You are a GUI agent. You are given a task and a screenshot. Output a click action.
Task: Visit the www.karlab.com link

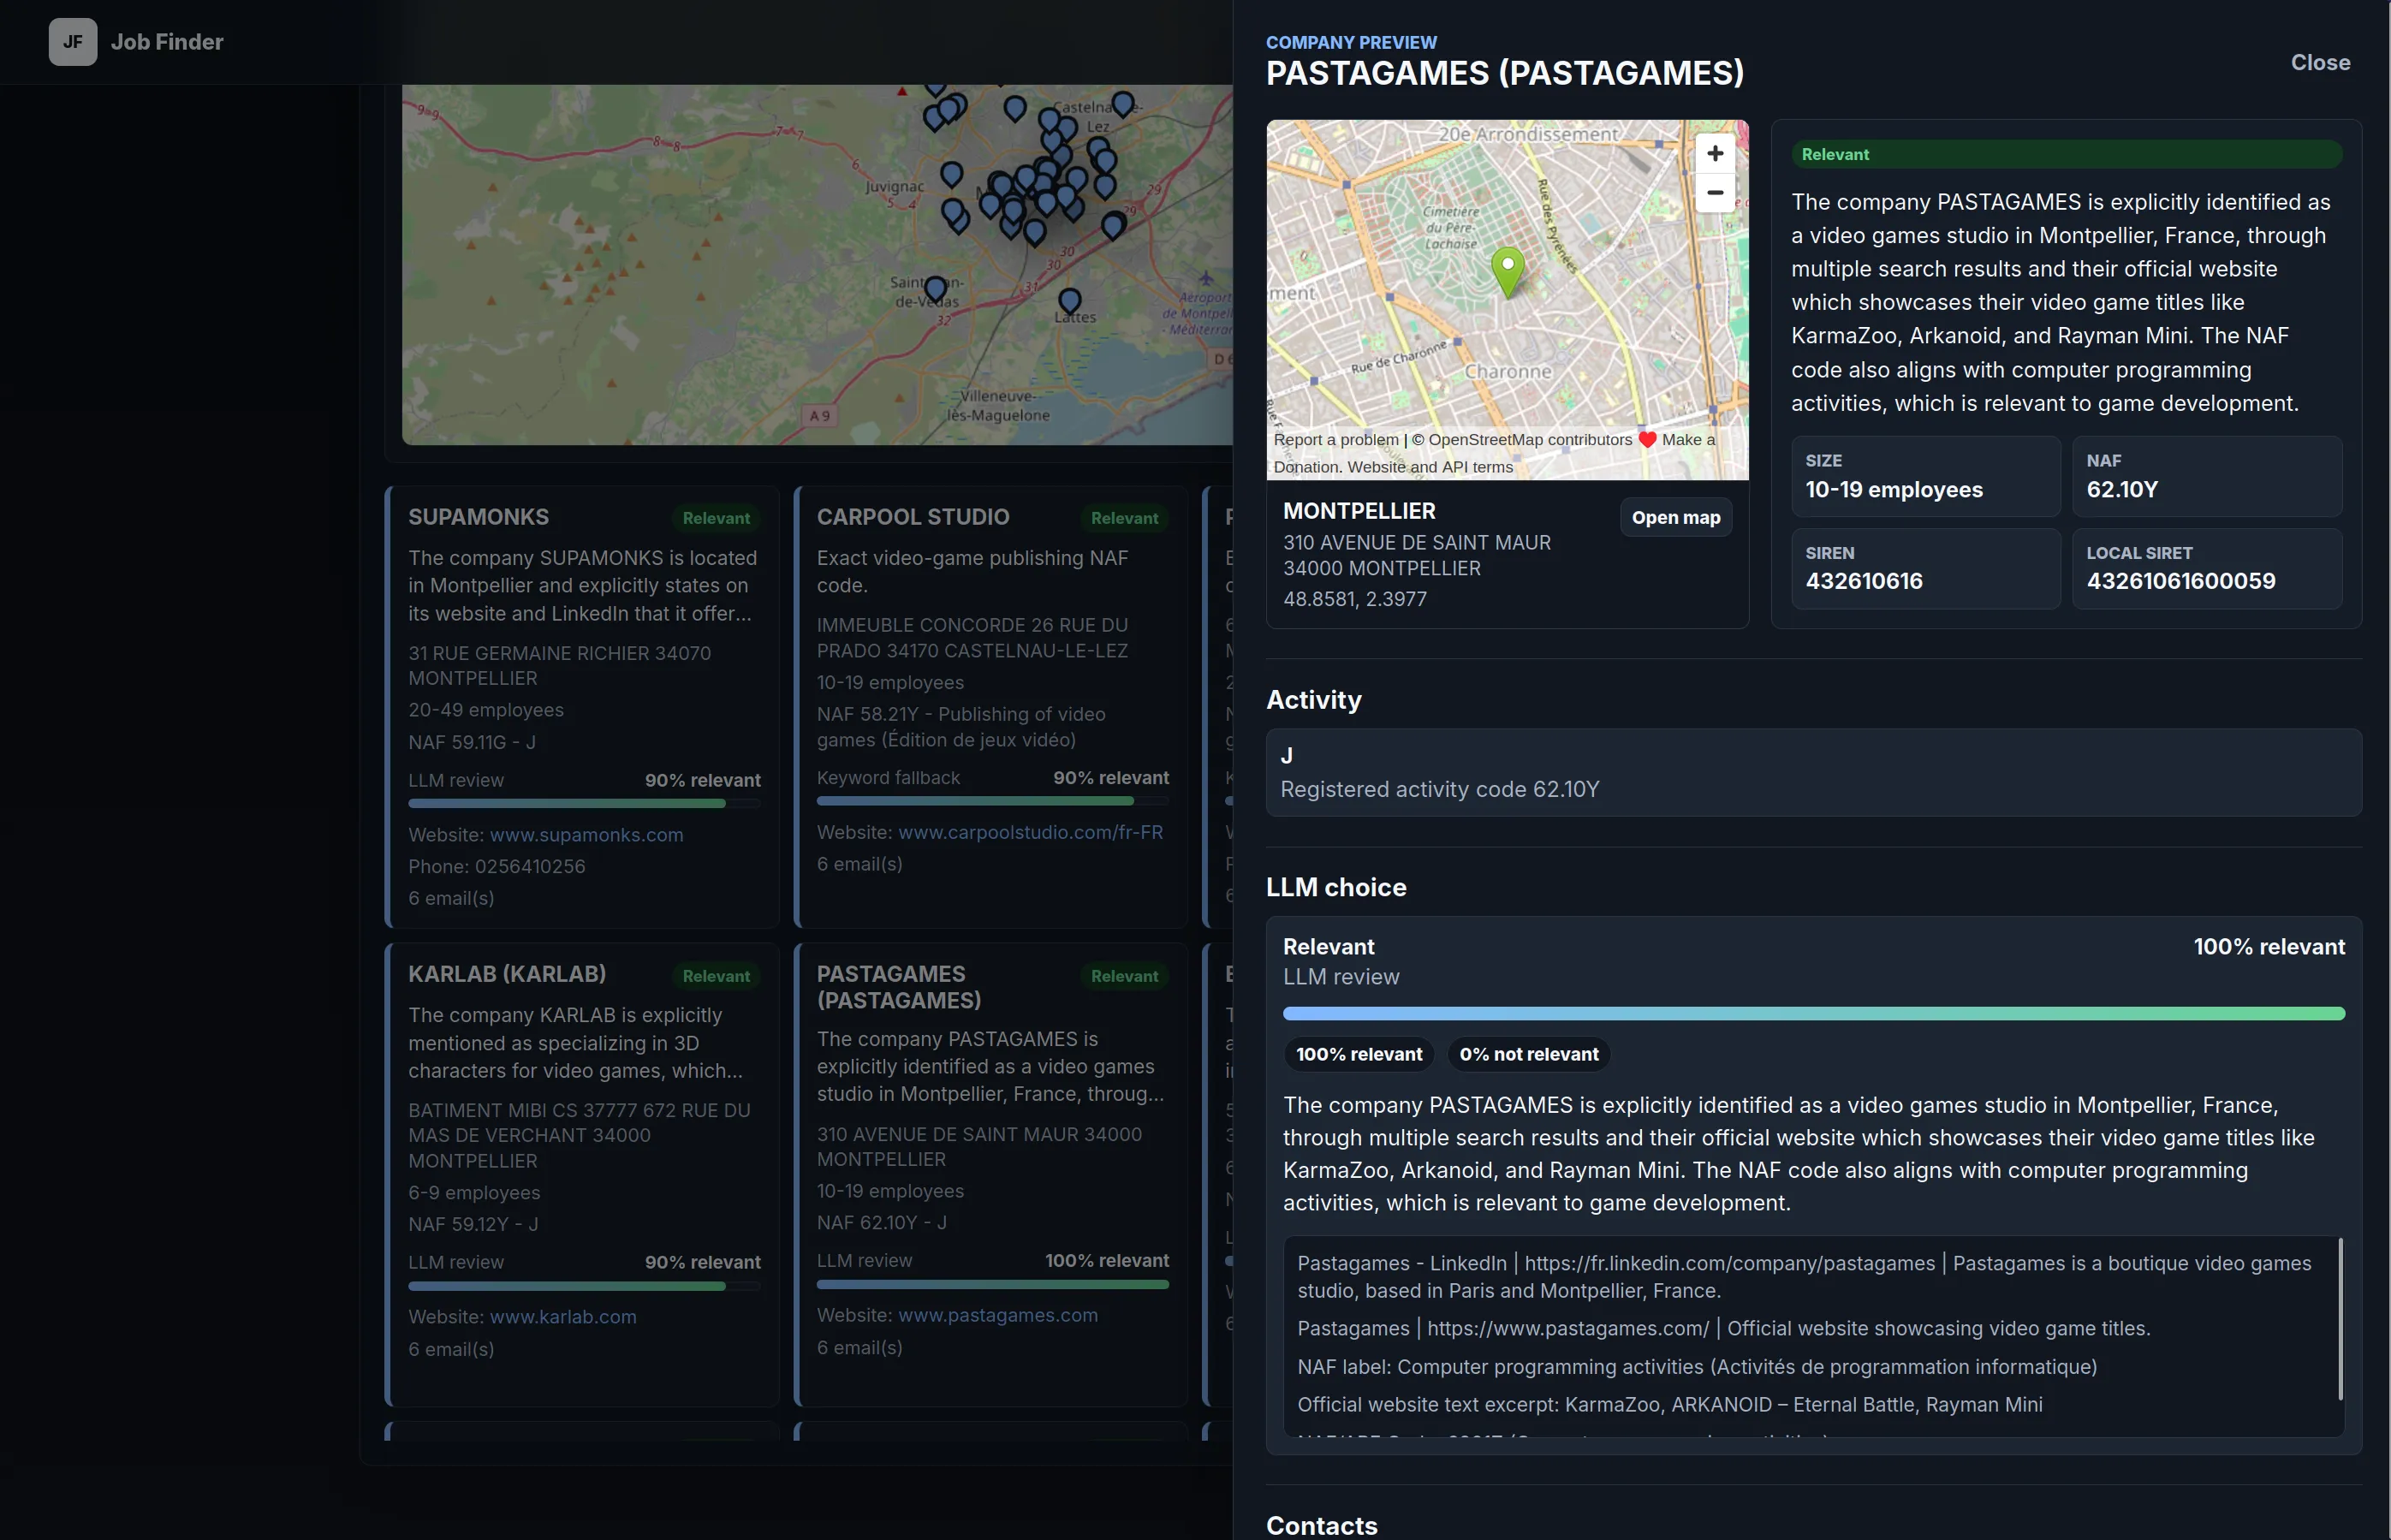pos(563,1318)
